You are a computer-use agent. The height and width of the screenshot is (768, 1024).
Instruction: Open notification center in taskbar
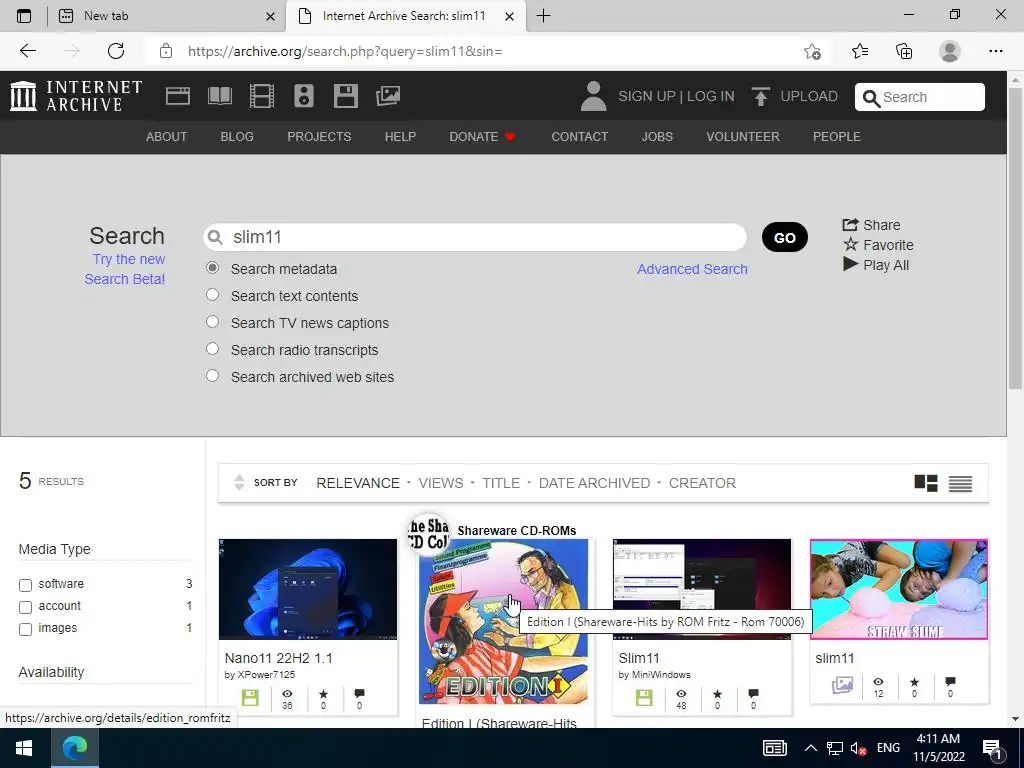(991, 748)
